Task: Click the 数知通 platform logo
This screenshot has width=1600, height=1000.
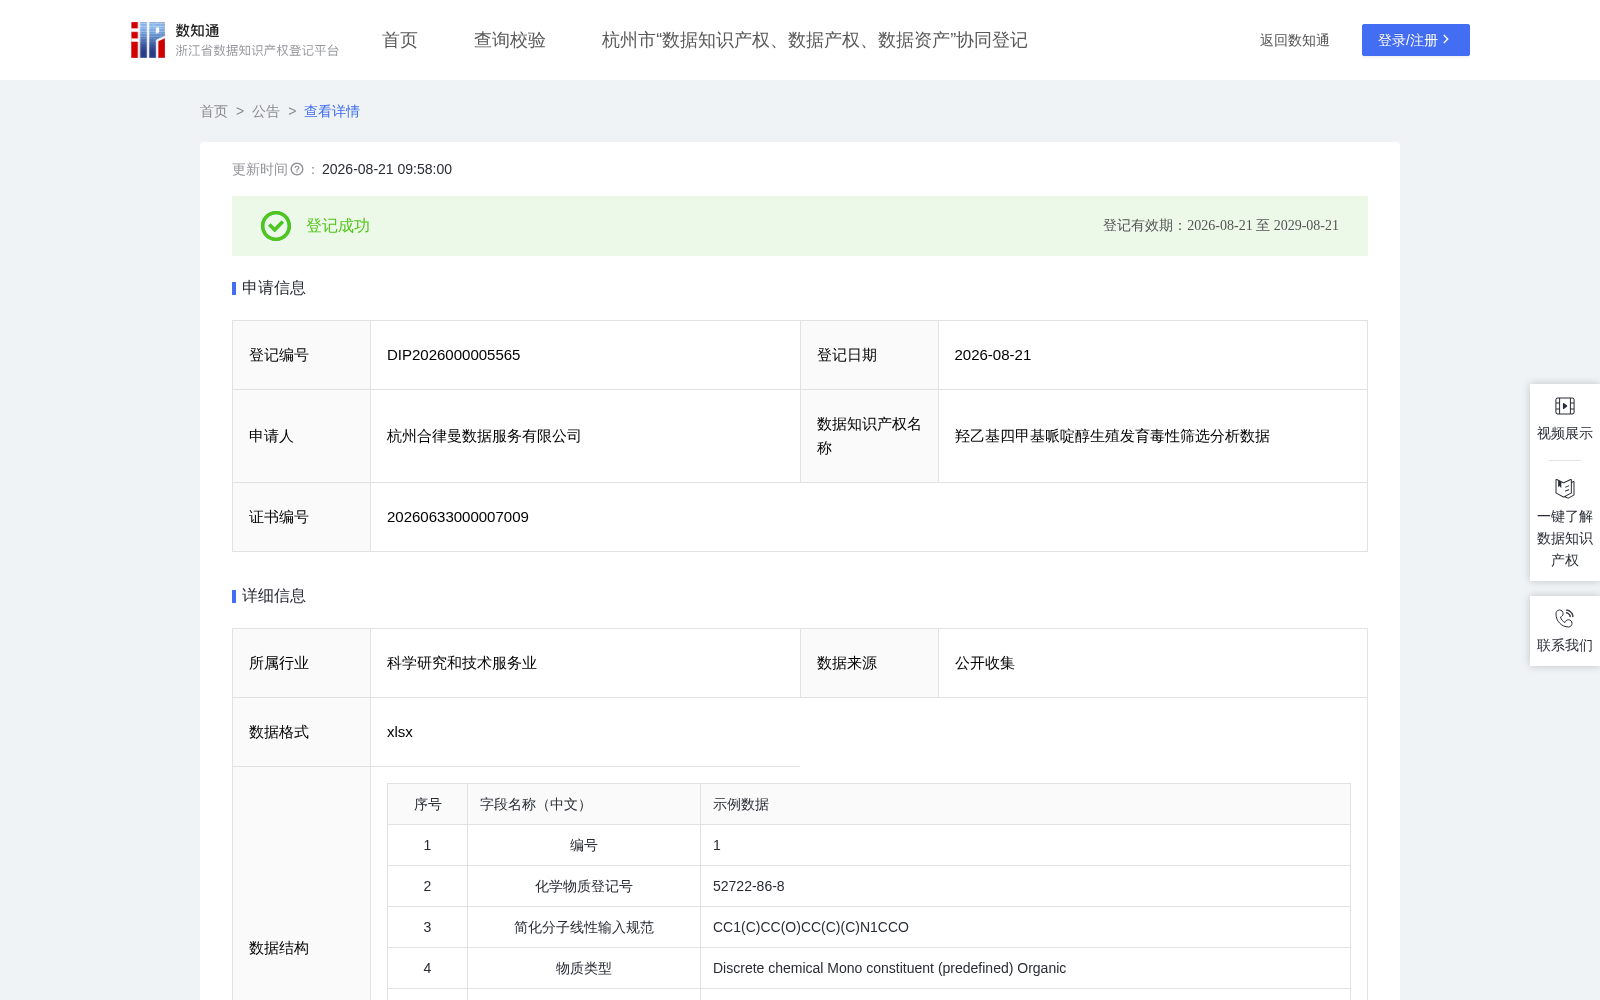Action: click(234, 40)
